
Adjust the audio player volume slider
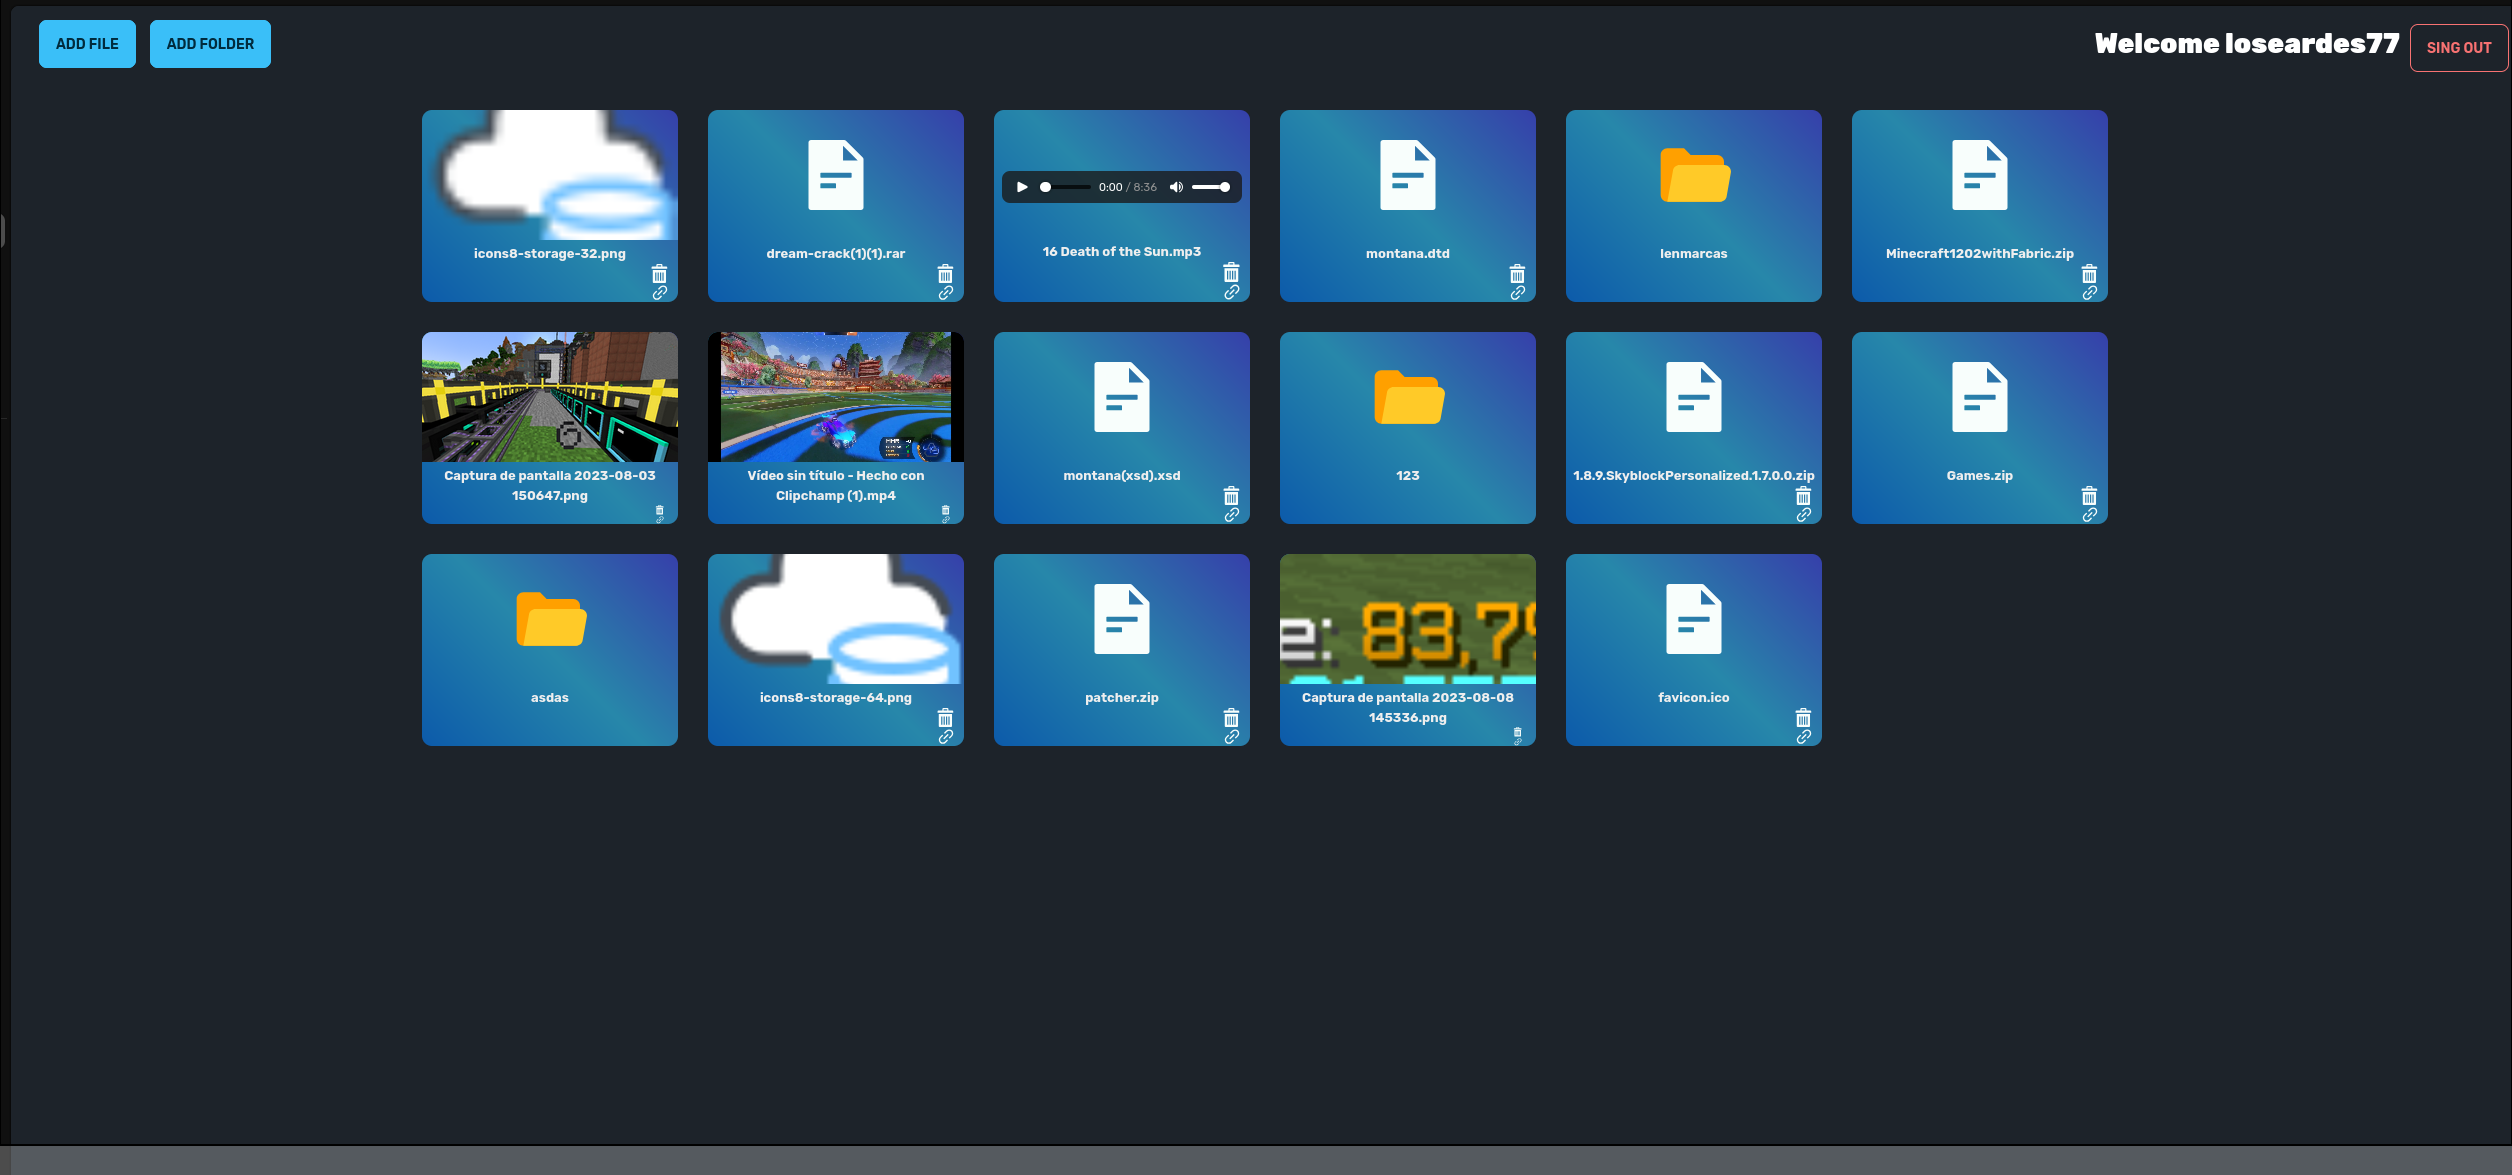coord(1210,187)
